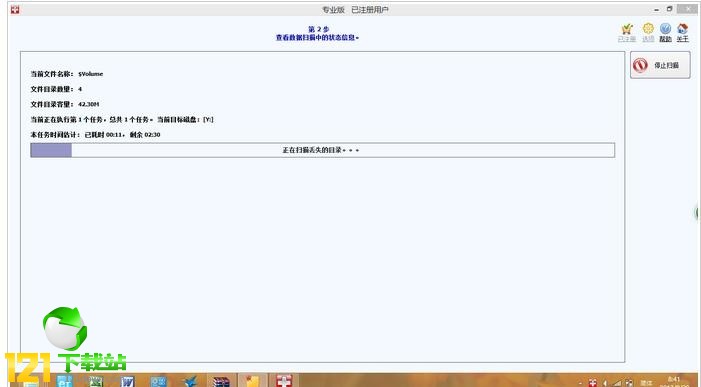Open the blue 'er' icon on taskbar
701x387 pixels.
point(64,381)
